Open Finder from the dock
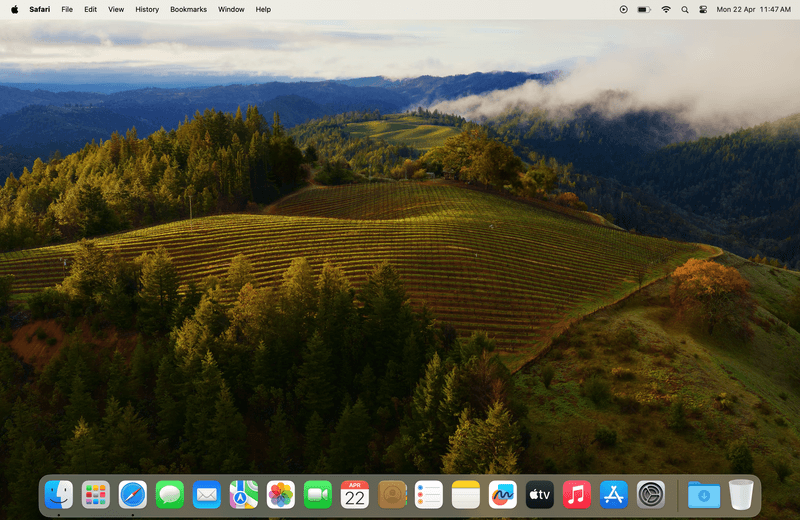Image resolution: width=800 pixels, height=520 pixels. click(x=59, y=494)
